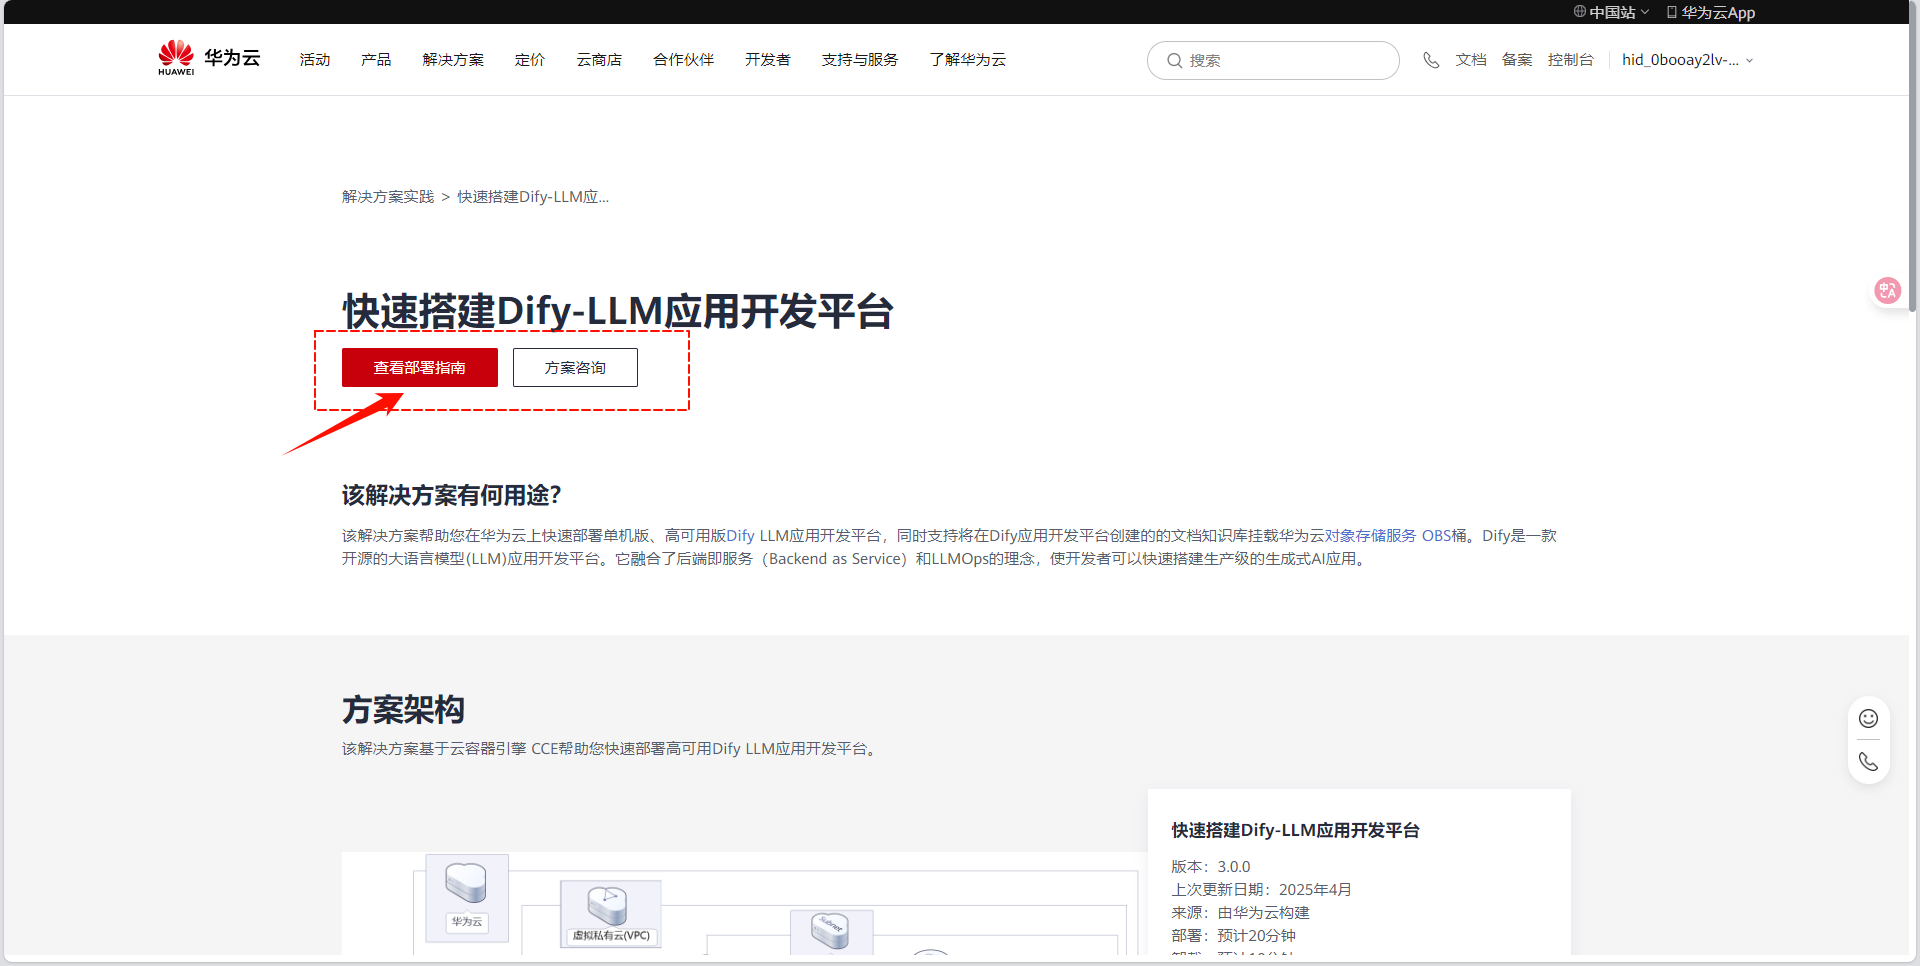
Task: Open the 产品 menu
Action: (x=376, y=60)
